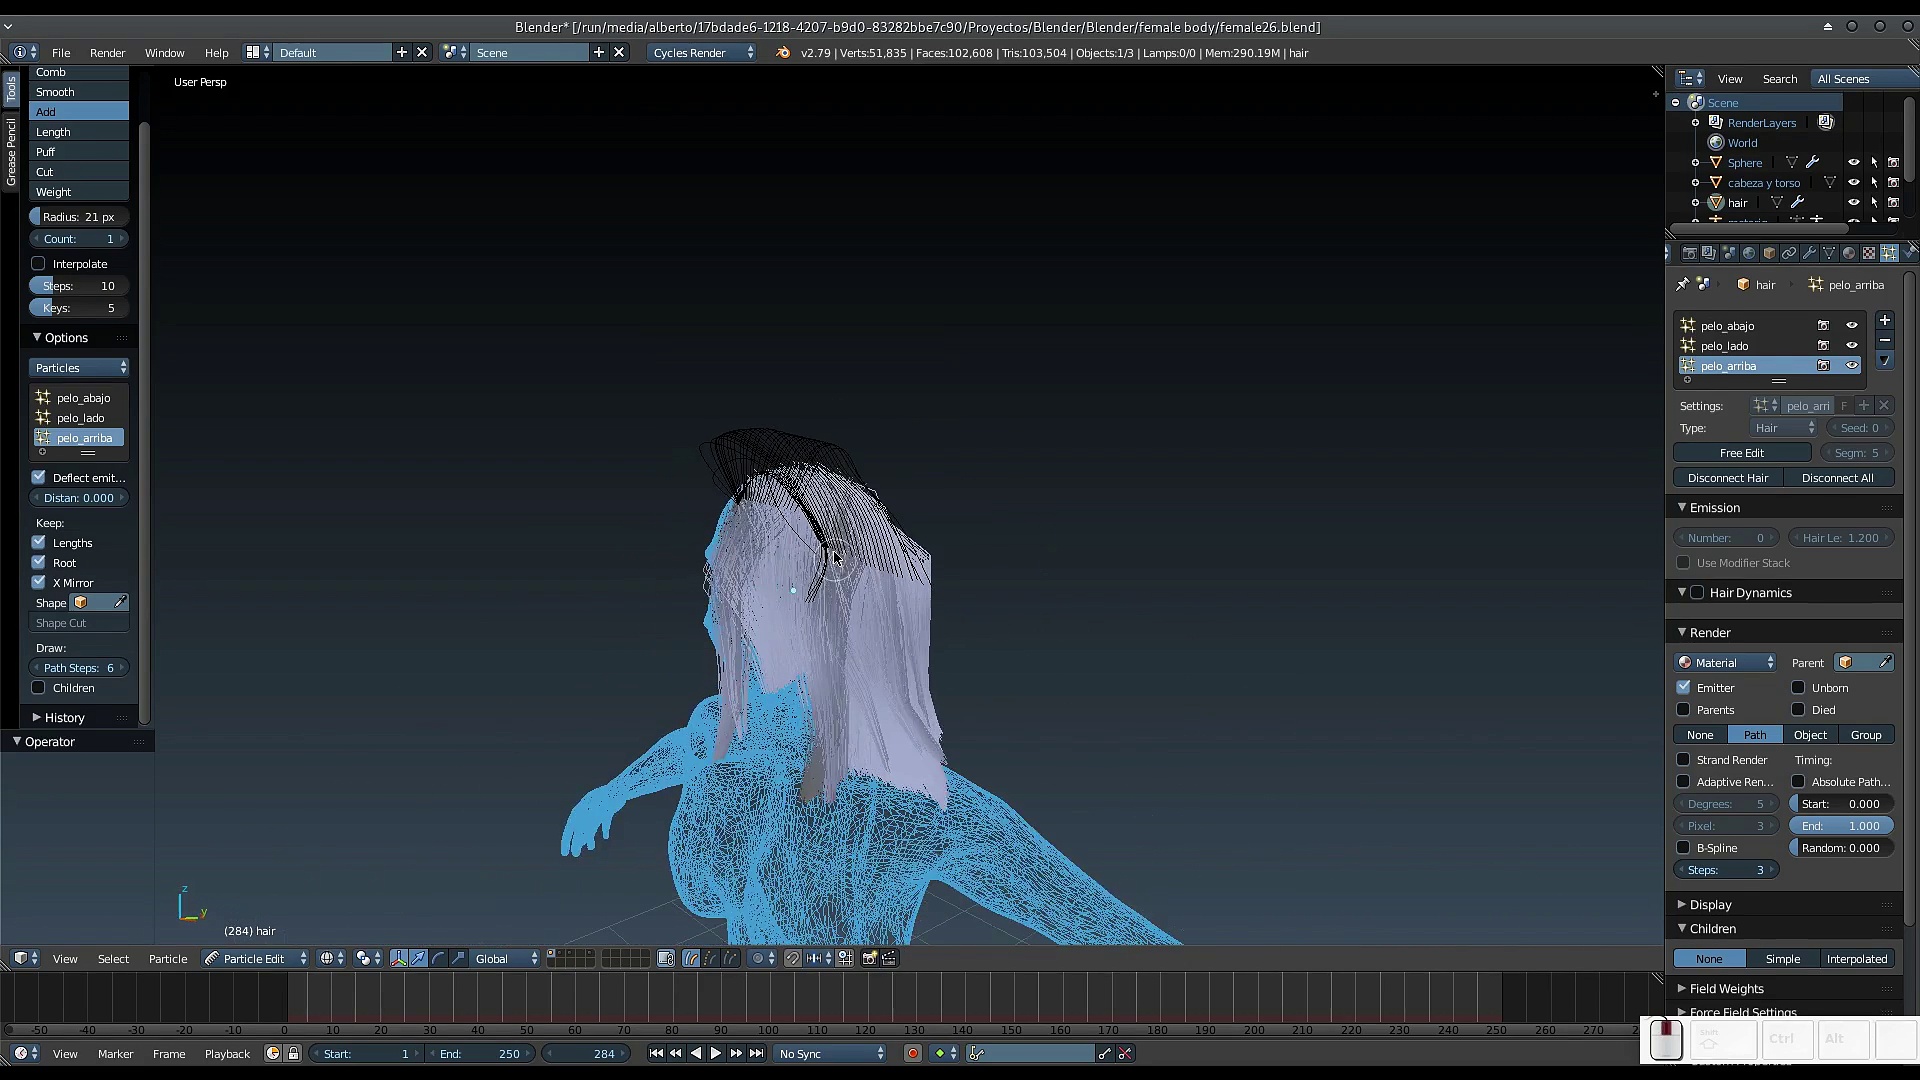Click the Texture checkerboard properties tab

pyautogui.click(x=1868, y=253)
